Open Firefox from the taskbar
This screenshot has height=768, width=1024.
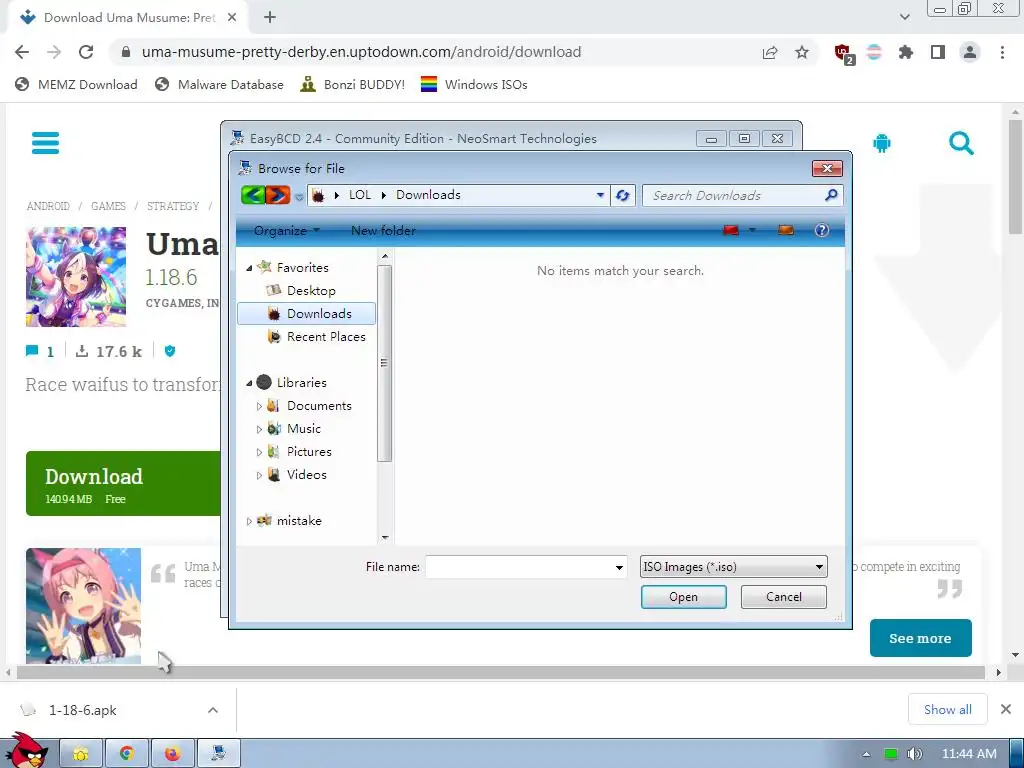click(x=172, y=754)
